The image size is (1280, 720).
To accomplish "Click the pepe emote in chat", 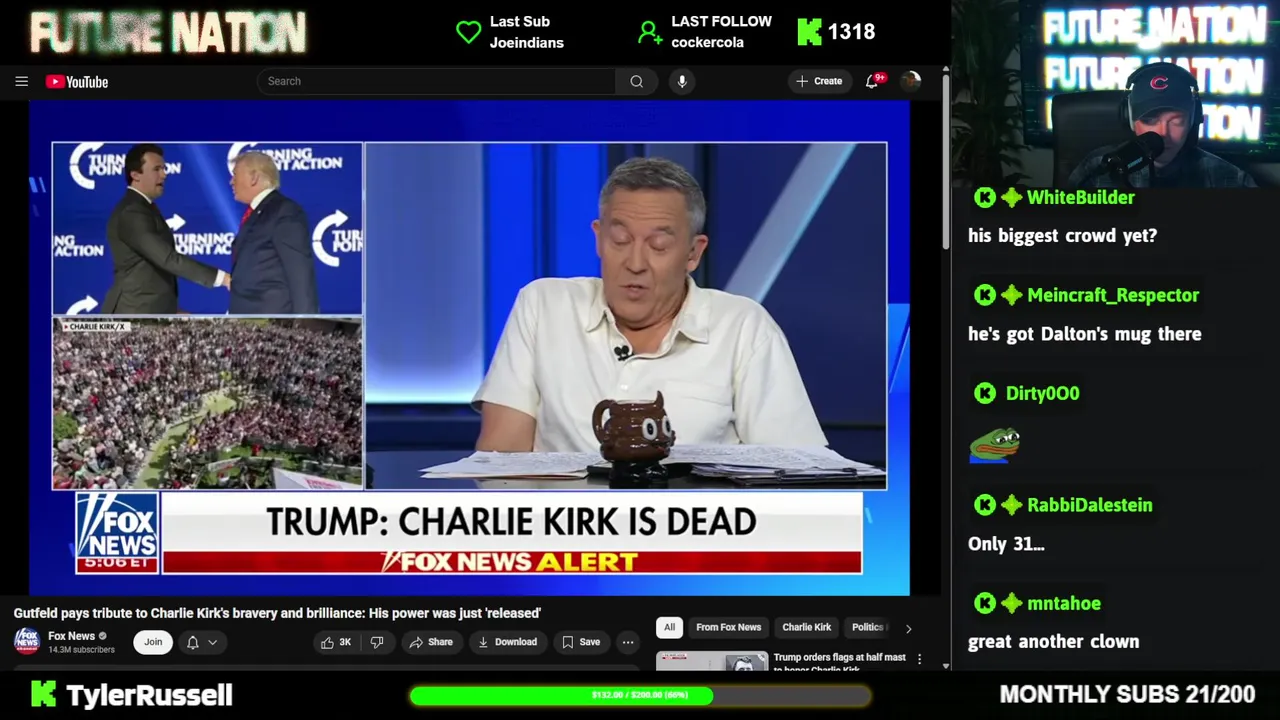I will point(994,445).
